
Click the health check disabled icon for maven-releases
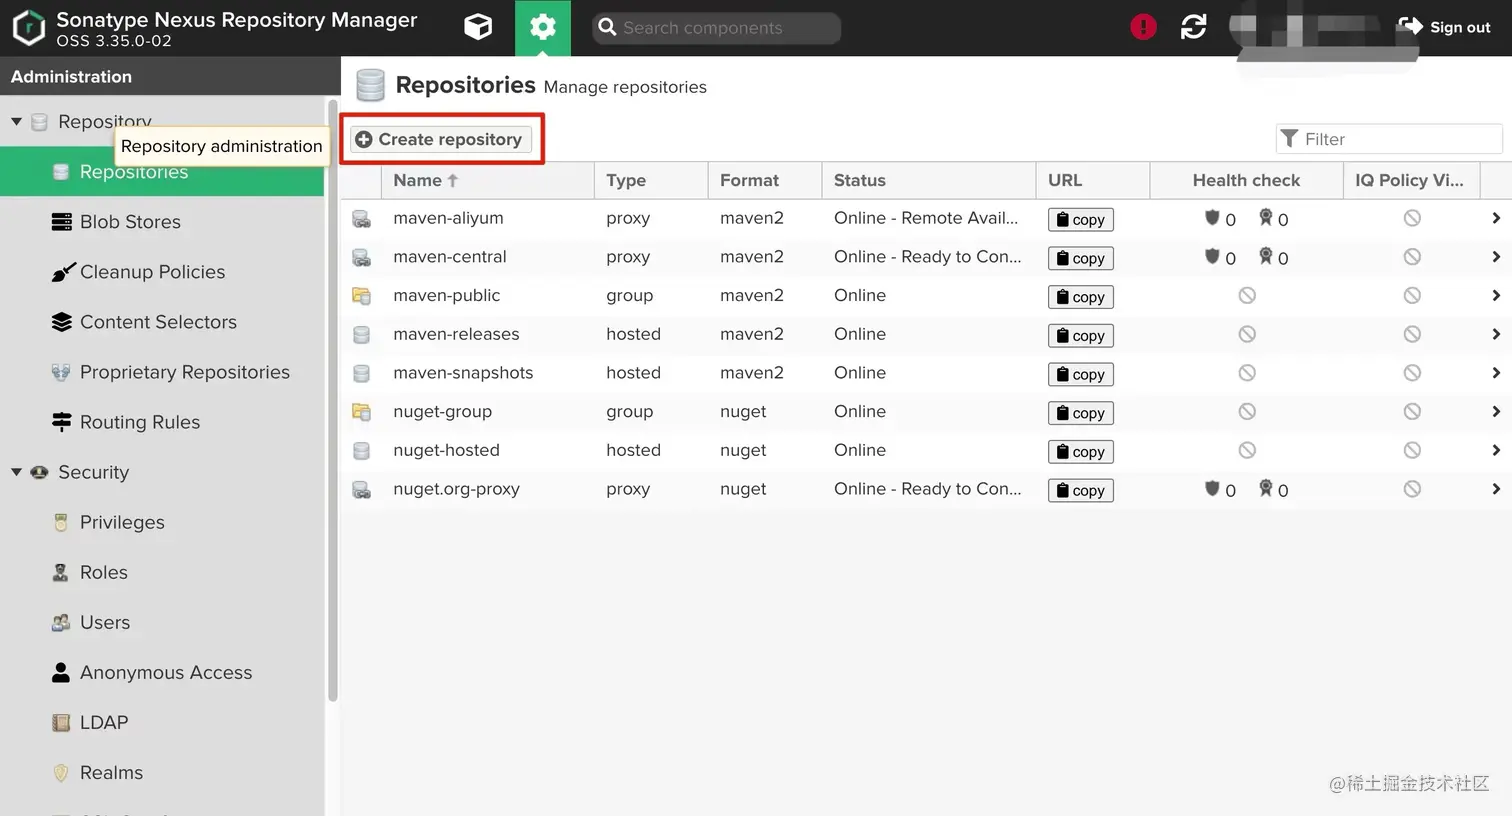pos(1247,334)
